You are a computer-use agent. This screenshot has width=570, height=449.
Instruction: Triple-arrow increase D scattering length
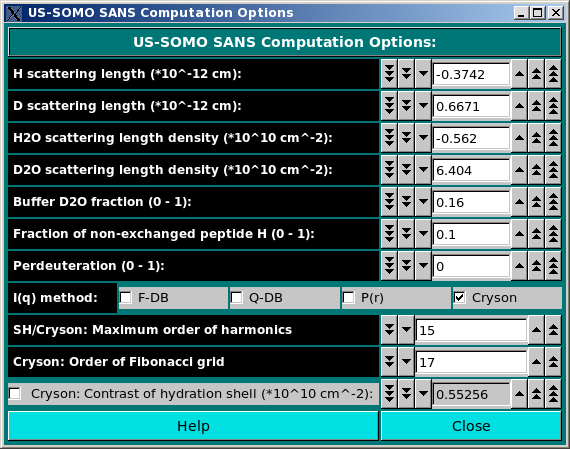553,106
